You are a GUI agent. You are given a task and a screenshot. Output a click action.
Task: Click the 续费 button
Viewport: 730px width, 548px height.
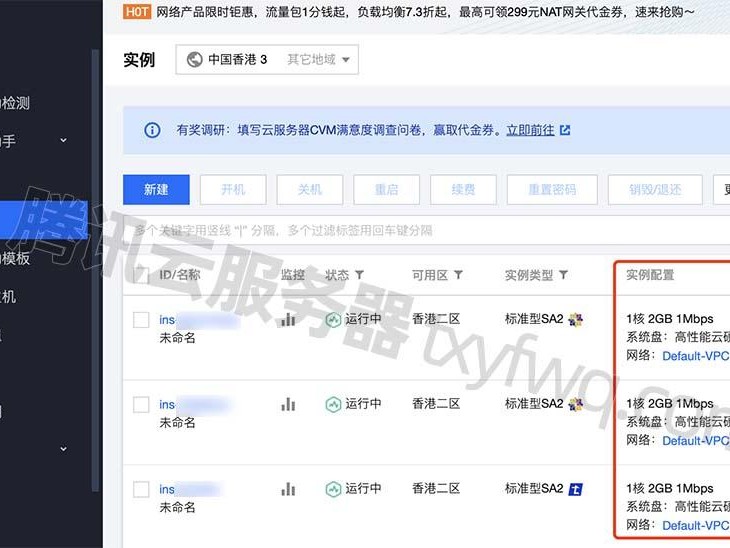[463, 189]
